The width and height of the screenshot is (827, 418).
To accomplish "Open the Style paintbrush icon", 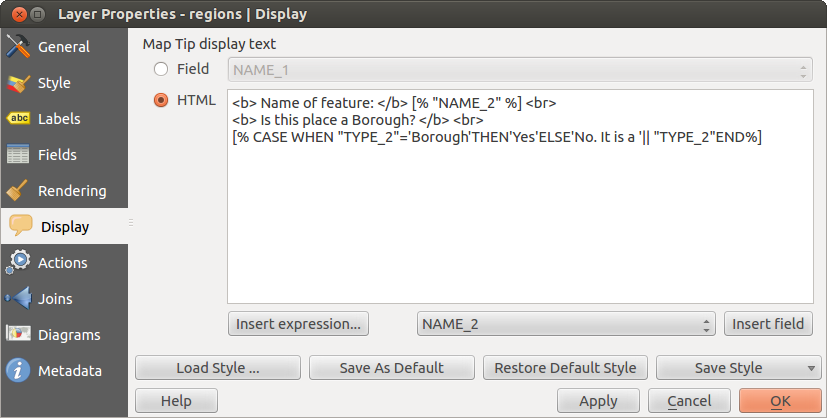I will pyautogui.click(x=17, y=83).
